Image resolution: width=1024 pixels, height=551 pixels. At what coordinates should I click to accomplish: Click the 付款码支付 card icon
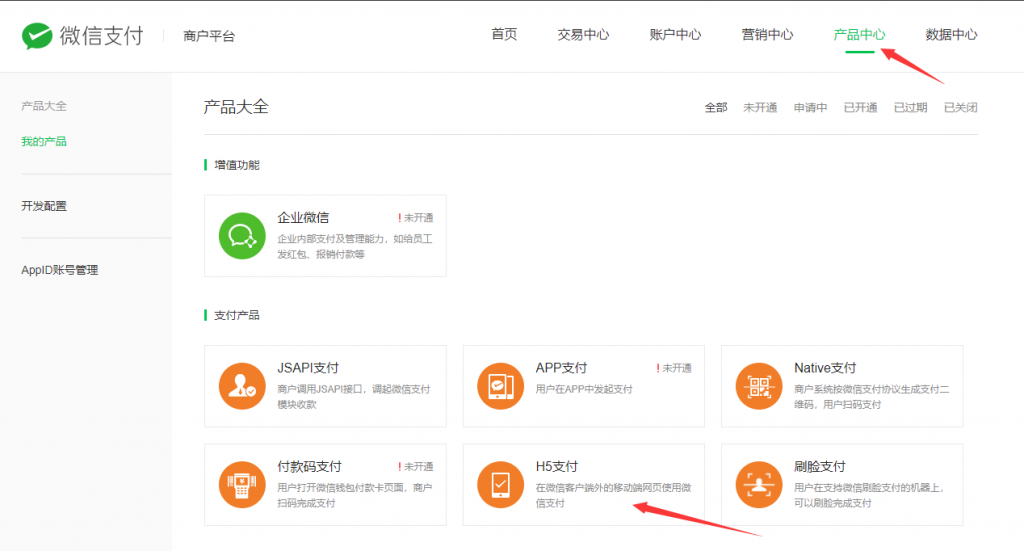[242, 485]
